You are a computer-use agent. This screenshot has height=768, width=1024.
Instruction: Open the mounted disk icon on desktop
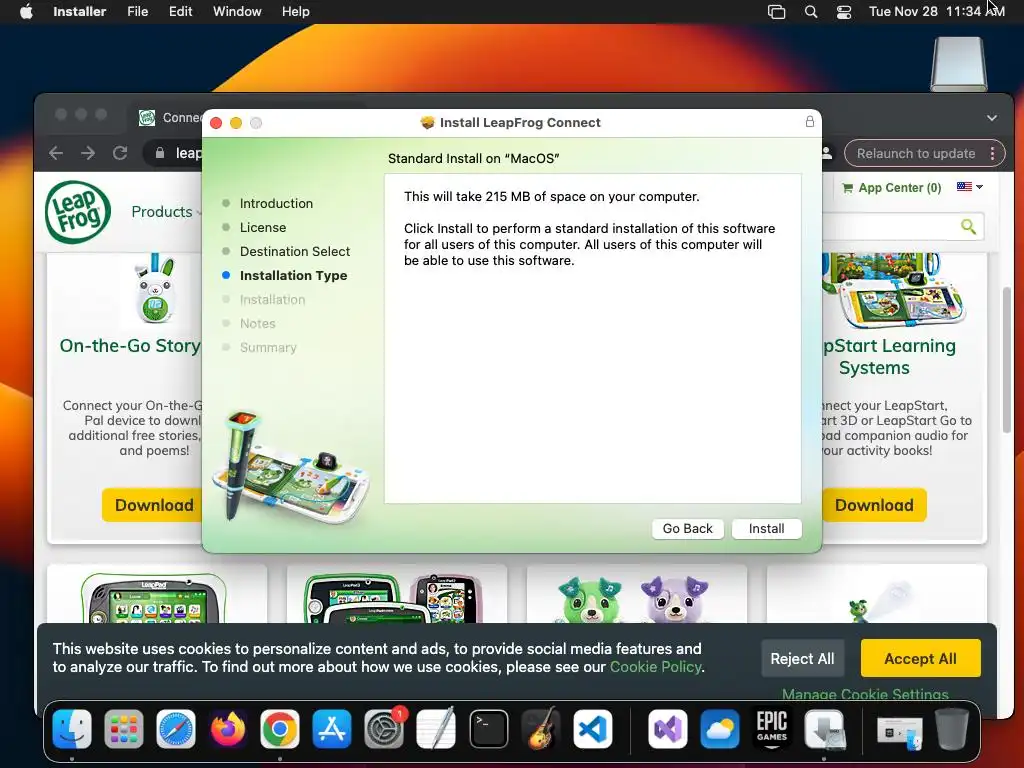[x=959, y=63]
